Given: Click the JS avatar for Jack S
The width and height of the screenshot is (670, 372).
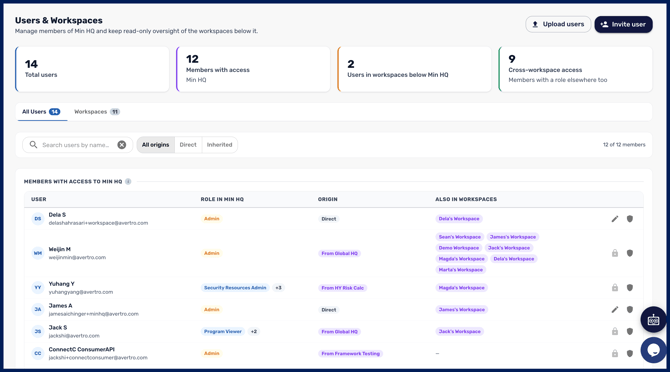Looking at the screenshot, I should pyautogui.click(x=38, y=331).
